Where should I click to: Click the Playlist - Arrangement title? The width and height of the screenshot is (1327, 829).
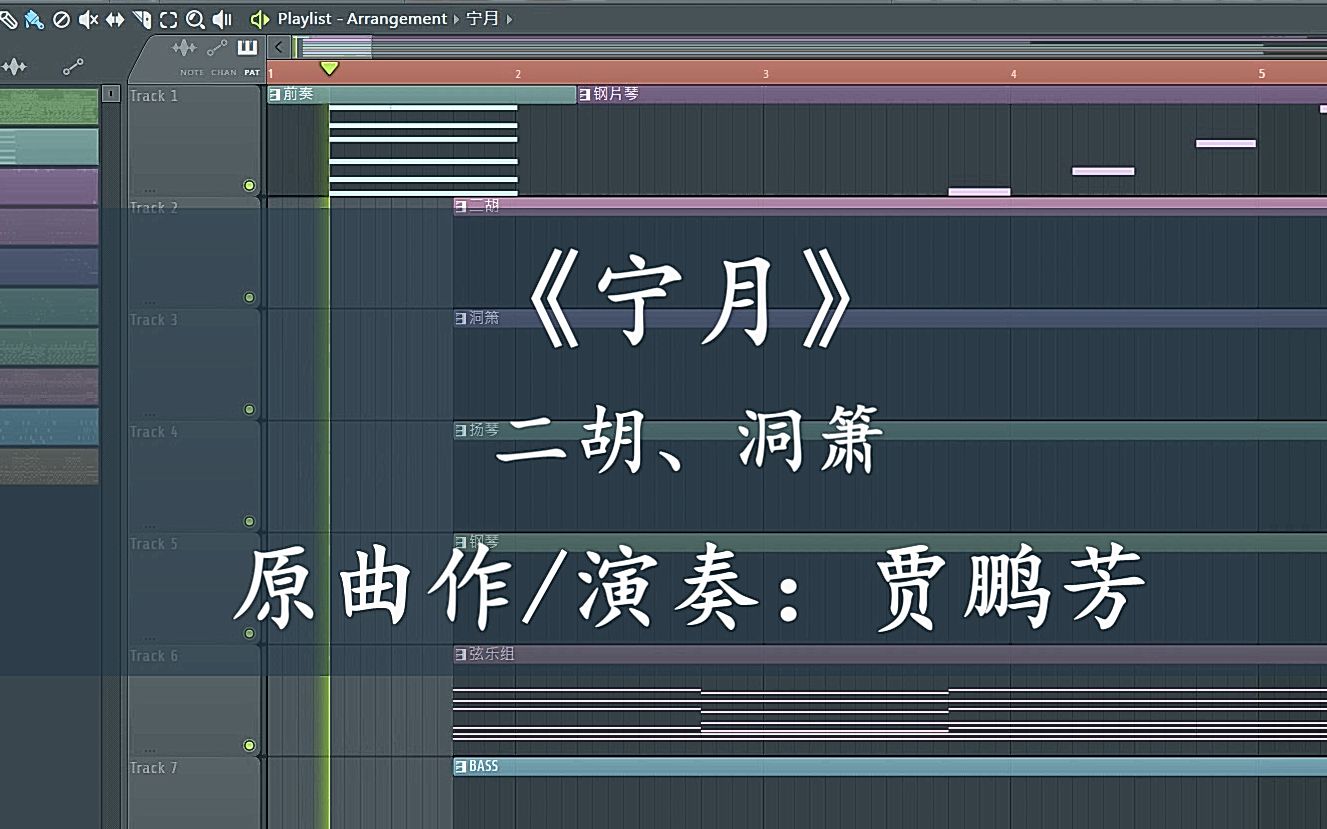point(362,19)
